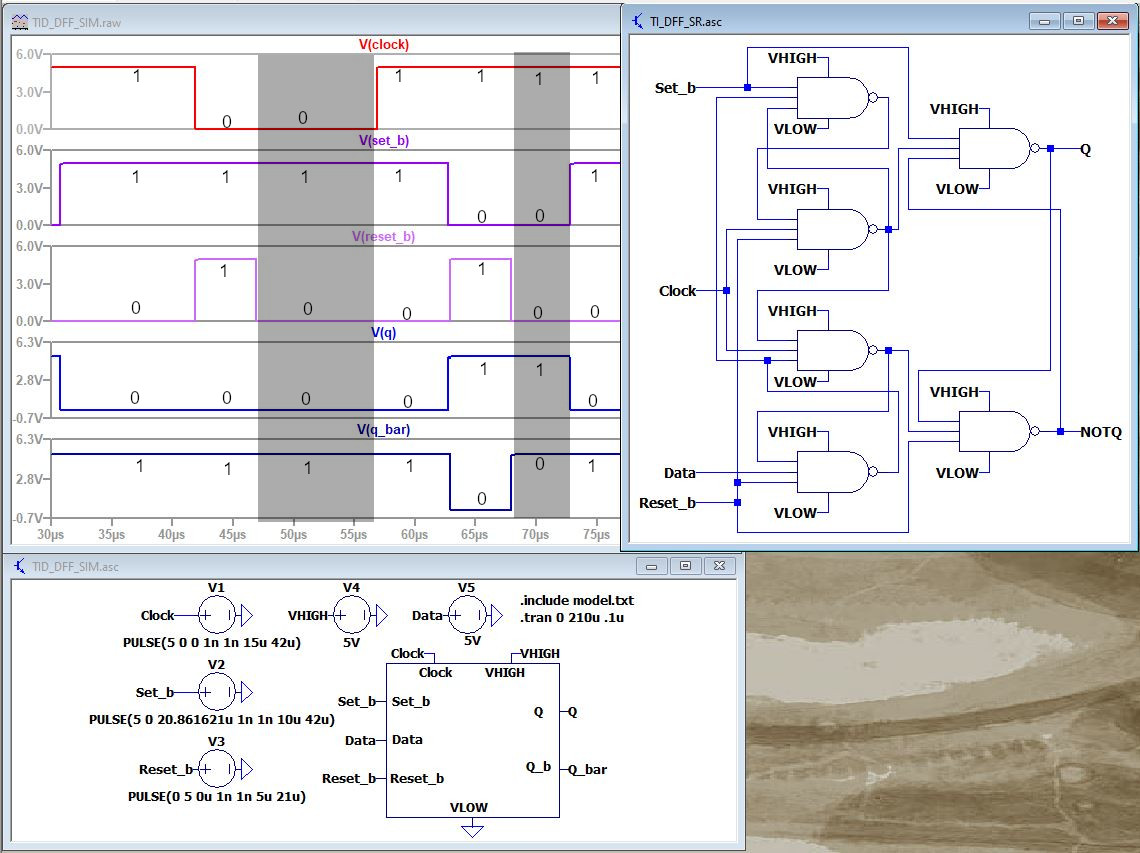The width and height of the screenshot is (1140, 853).
Task: Minimize the TID_DFF_SIM.asc schematic window
Action: point(652,566)
